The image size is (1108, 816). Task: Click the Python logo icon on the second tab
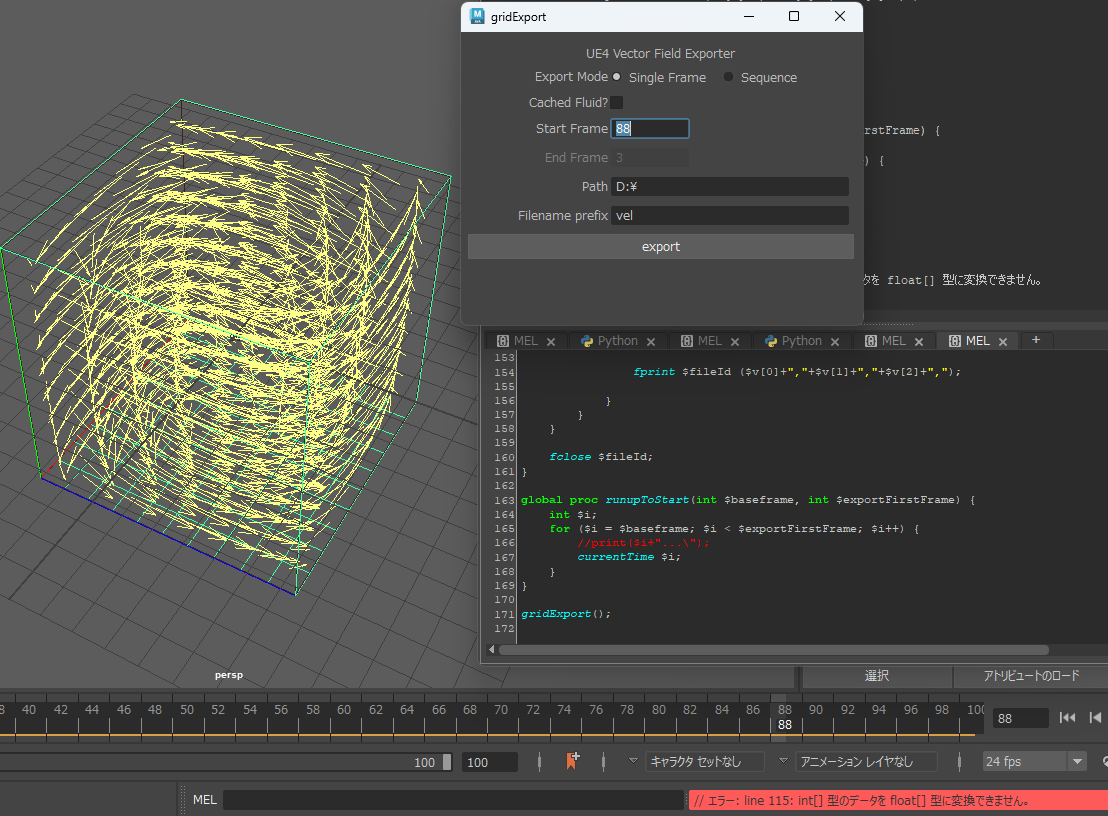[590, 341]
